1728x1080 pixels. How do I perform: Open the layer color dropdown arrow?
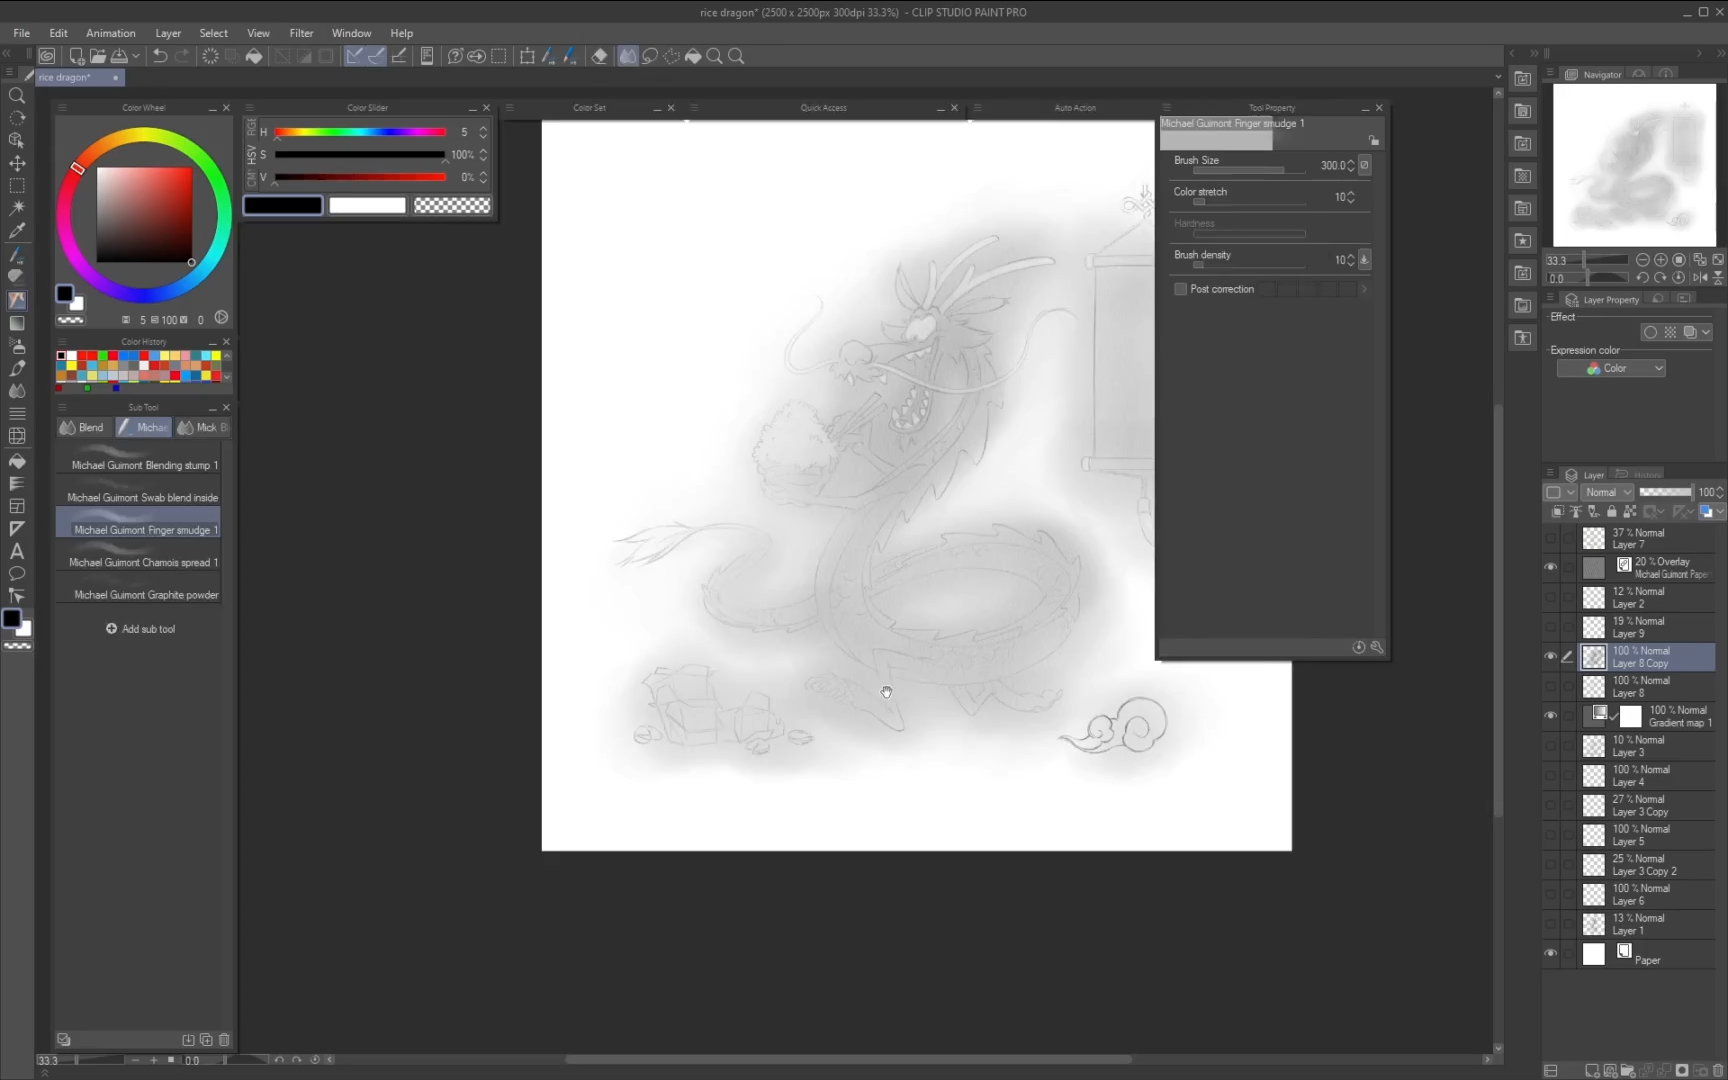(x=1720, y=512)
